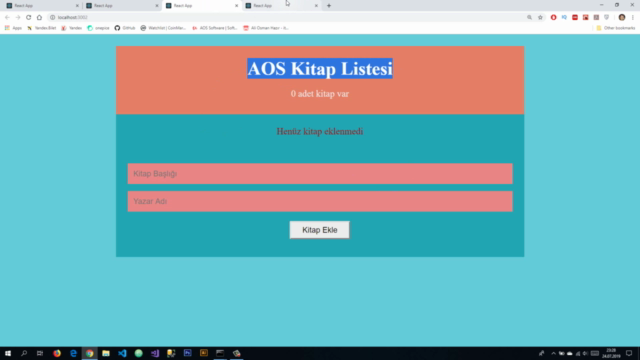Open the terminal window on taskbar
The width and height of the screenshot is (640, 360).
[220, 353]
